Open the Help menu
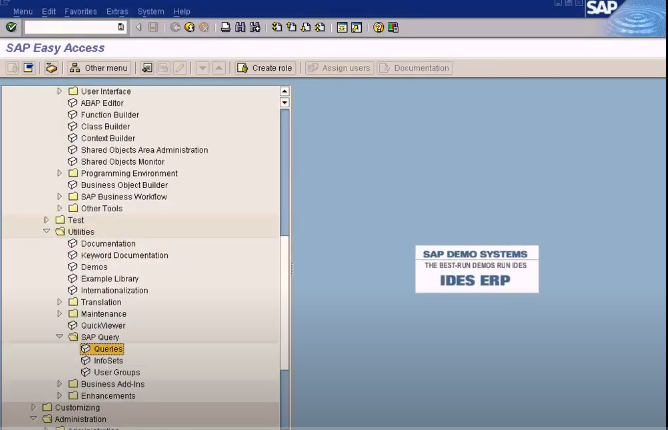Screen dimensions: 668x430 182,12
